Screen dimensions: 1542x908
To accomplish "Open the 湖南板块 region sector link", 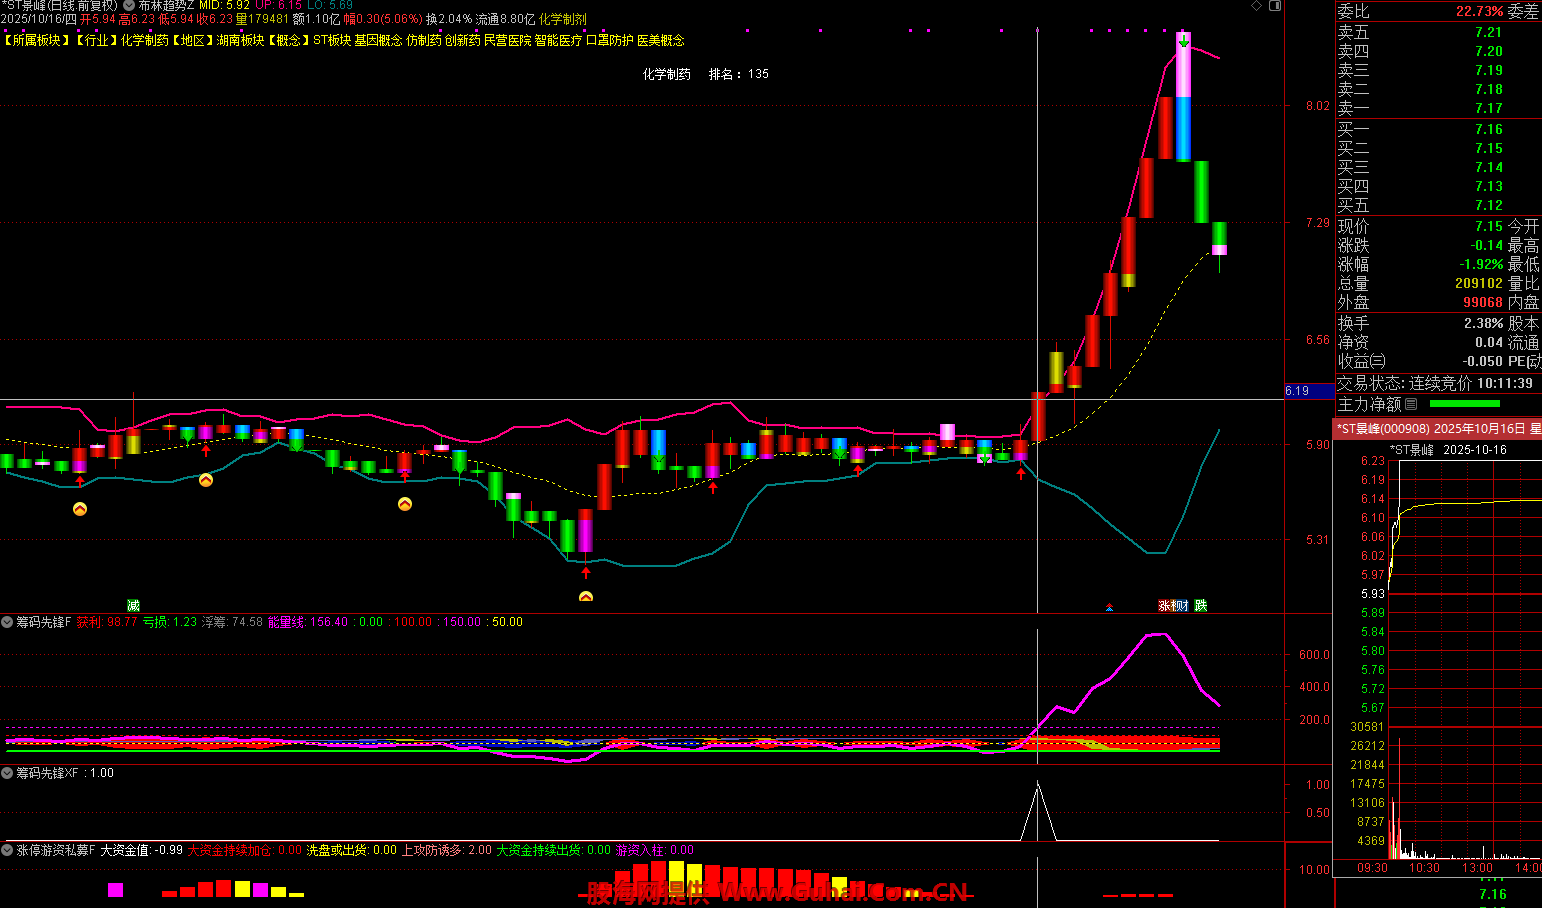I will click(241, 40).
